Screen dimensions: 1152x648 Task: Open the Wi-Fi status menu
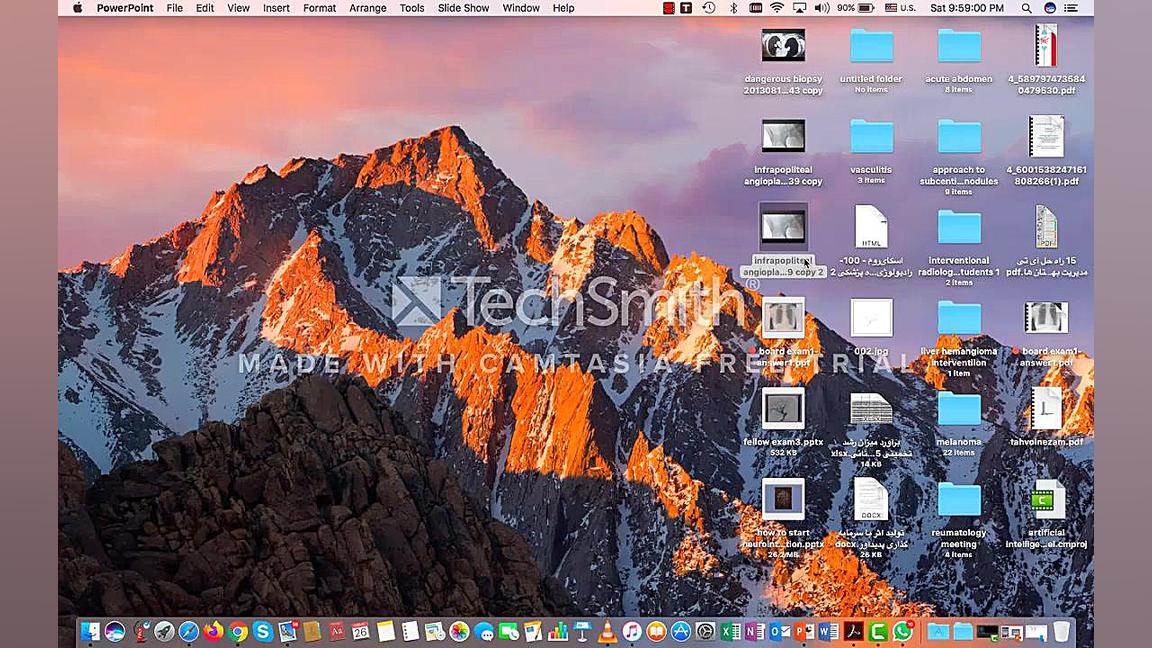[777, 8]
